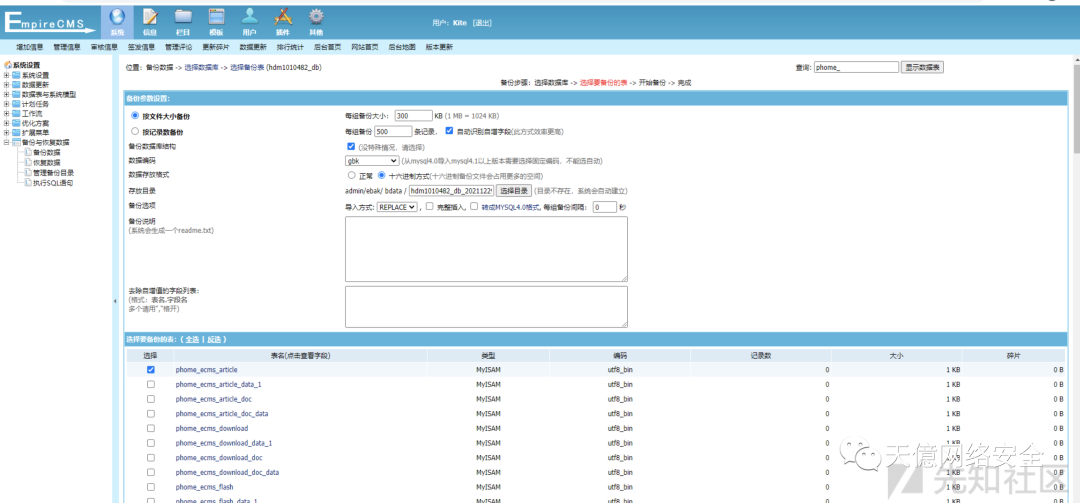Open the 模板 template icon section
This screenshot has height=503, width=1080.
click(x=216, y=21)
